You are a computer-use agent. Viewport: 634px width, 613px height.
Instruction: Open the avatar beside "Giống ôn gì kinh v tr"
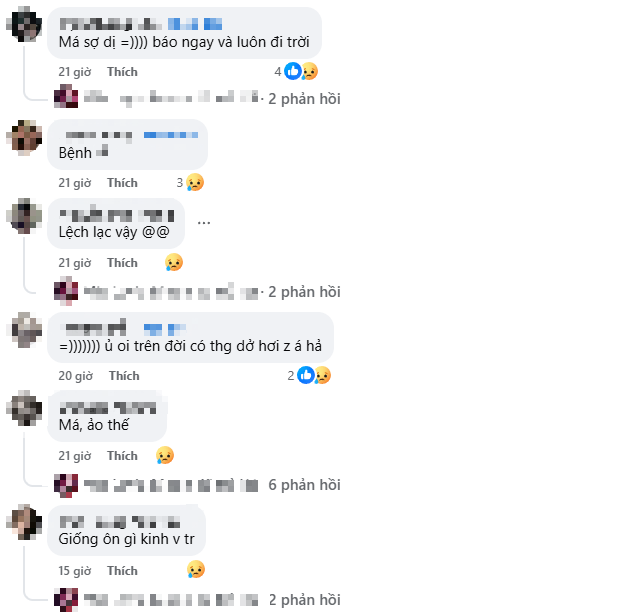(x=24, y=522)
